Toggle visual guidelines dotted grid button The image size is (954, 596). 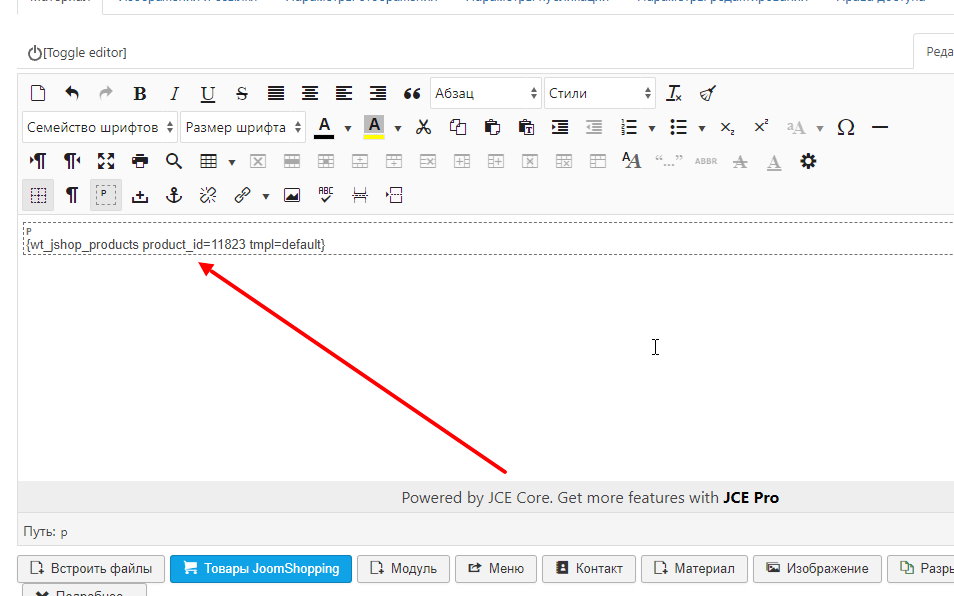(38, 195)
